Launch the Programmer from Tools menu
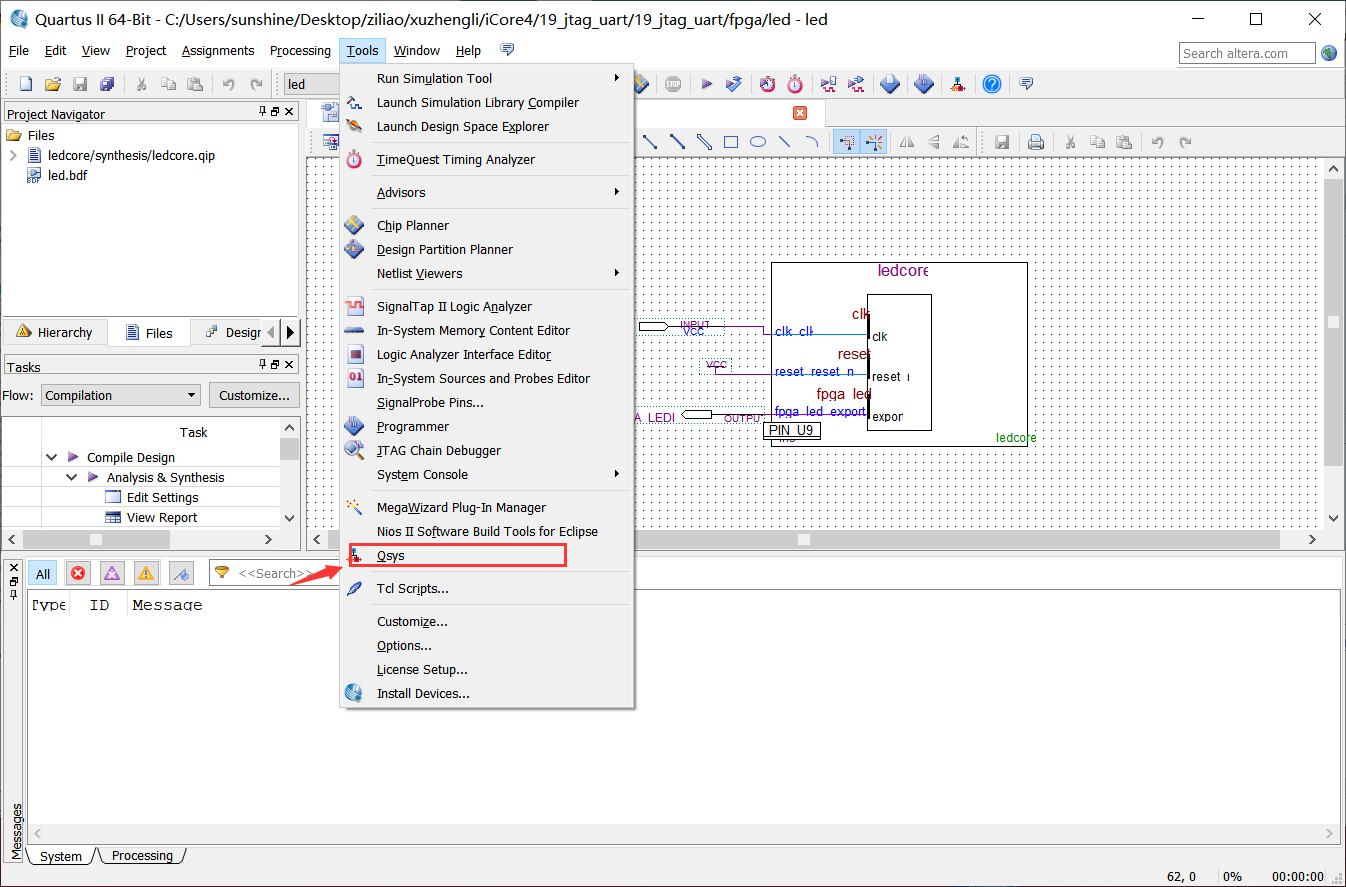This screenshot has width=1346, height=887. coord(412,427)
